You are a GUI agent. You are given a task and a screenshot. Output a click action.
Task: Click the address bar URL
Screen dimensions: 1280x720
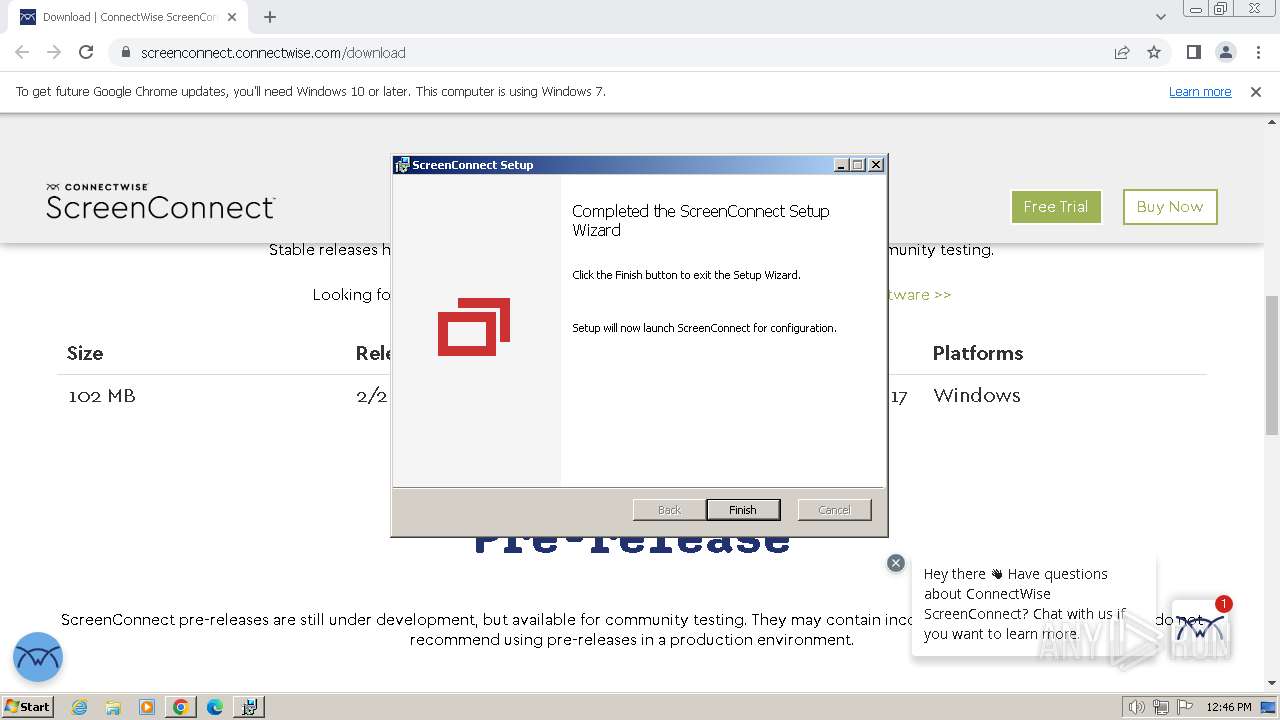pos(273,53)
